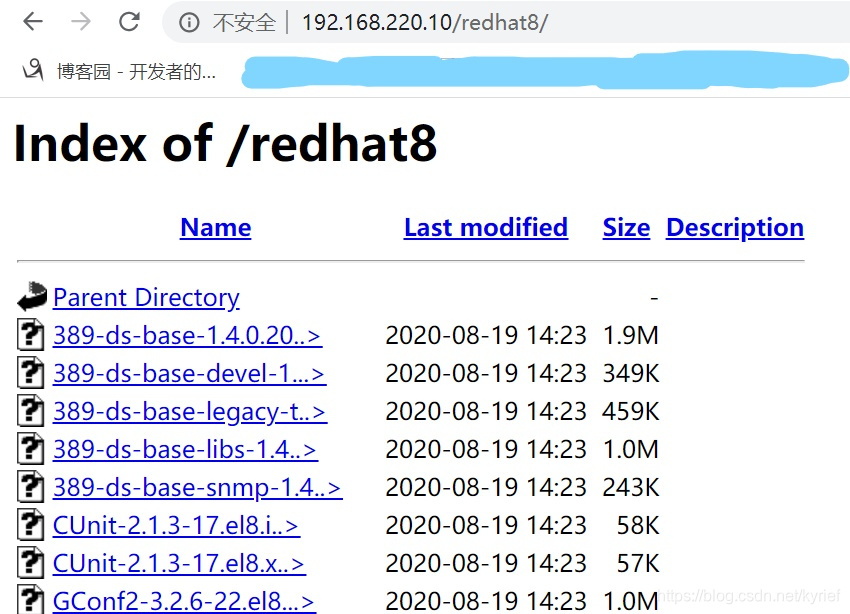Download 389-ds-base-1.4.0.20 package
Screen dimensions: 850x614
click(188, 335)
